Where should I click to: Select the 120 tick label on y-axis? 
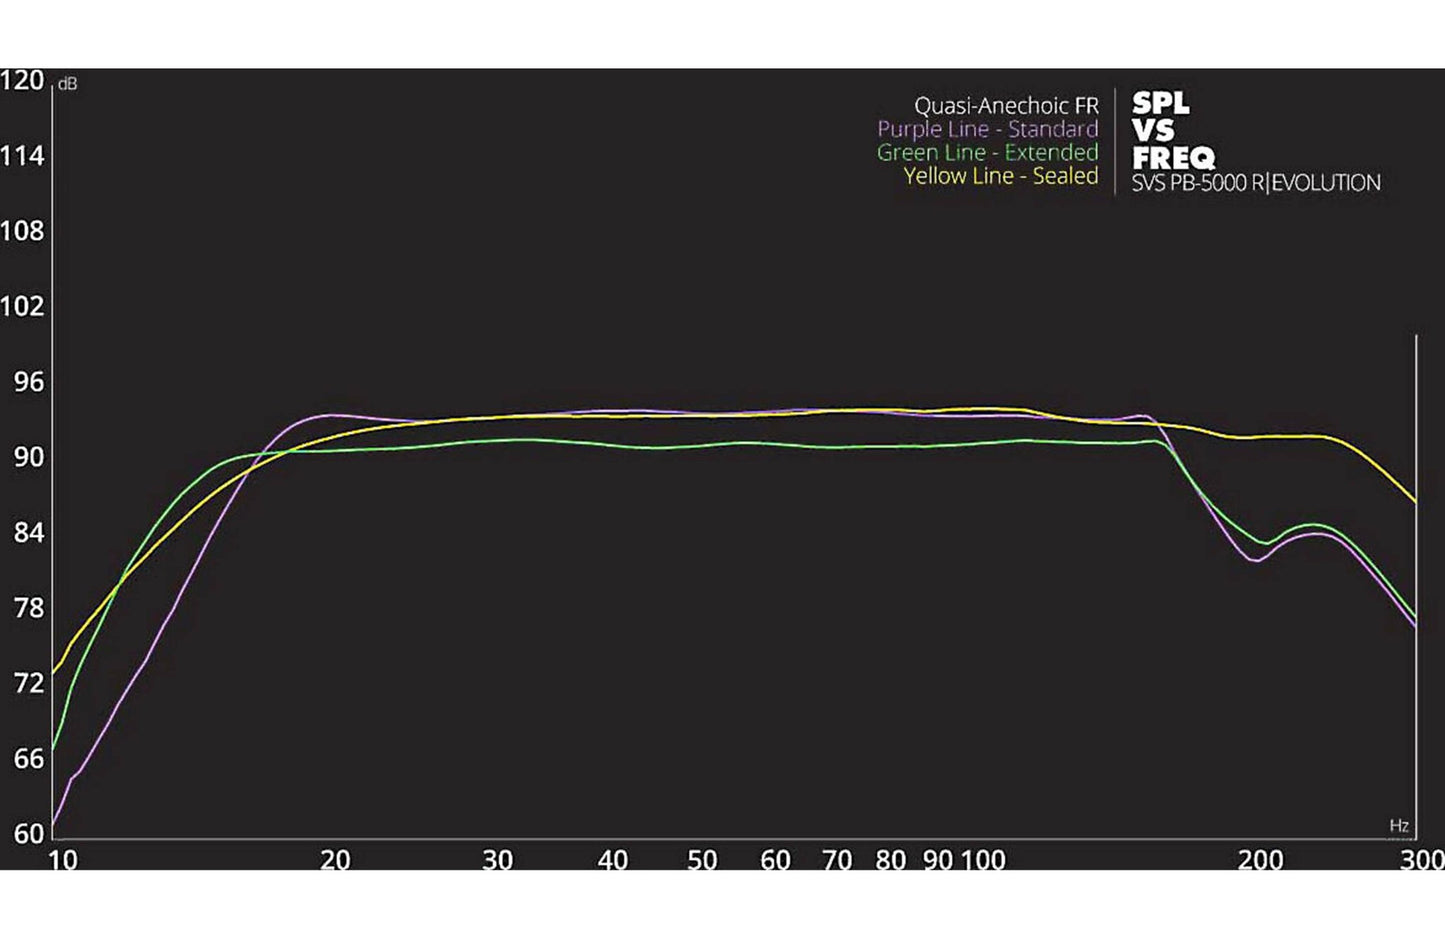point(22,81)
